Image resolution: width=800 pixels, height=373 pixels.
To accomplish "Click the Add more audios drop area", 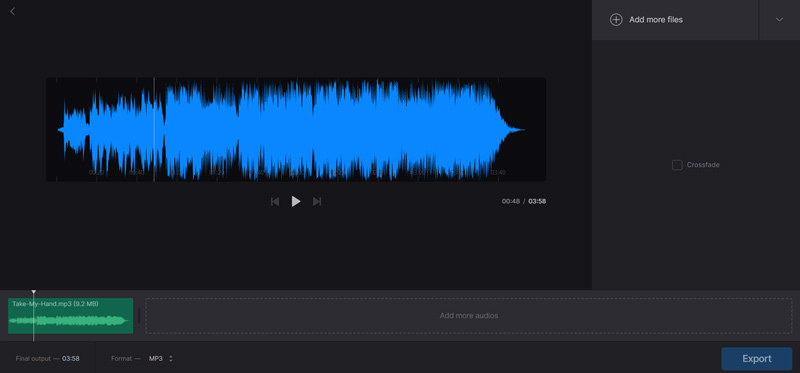I will click(x=469, y=316).
